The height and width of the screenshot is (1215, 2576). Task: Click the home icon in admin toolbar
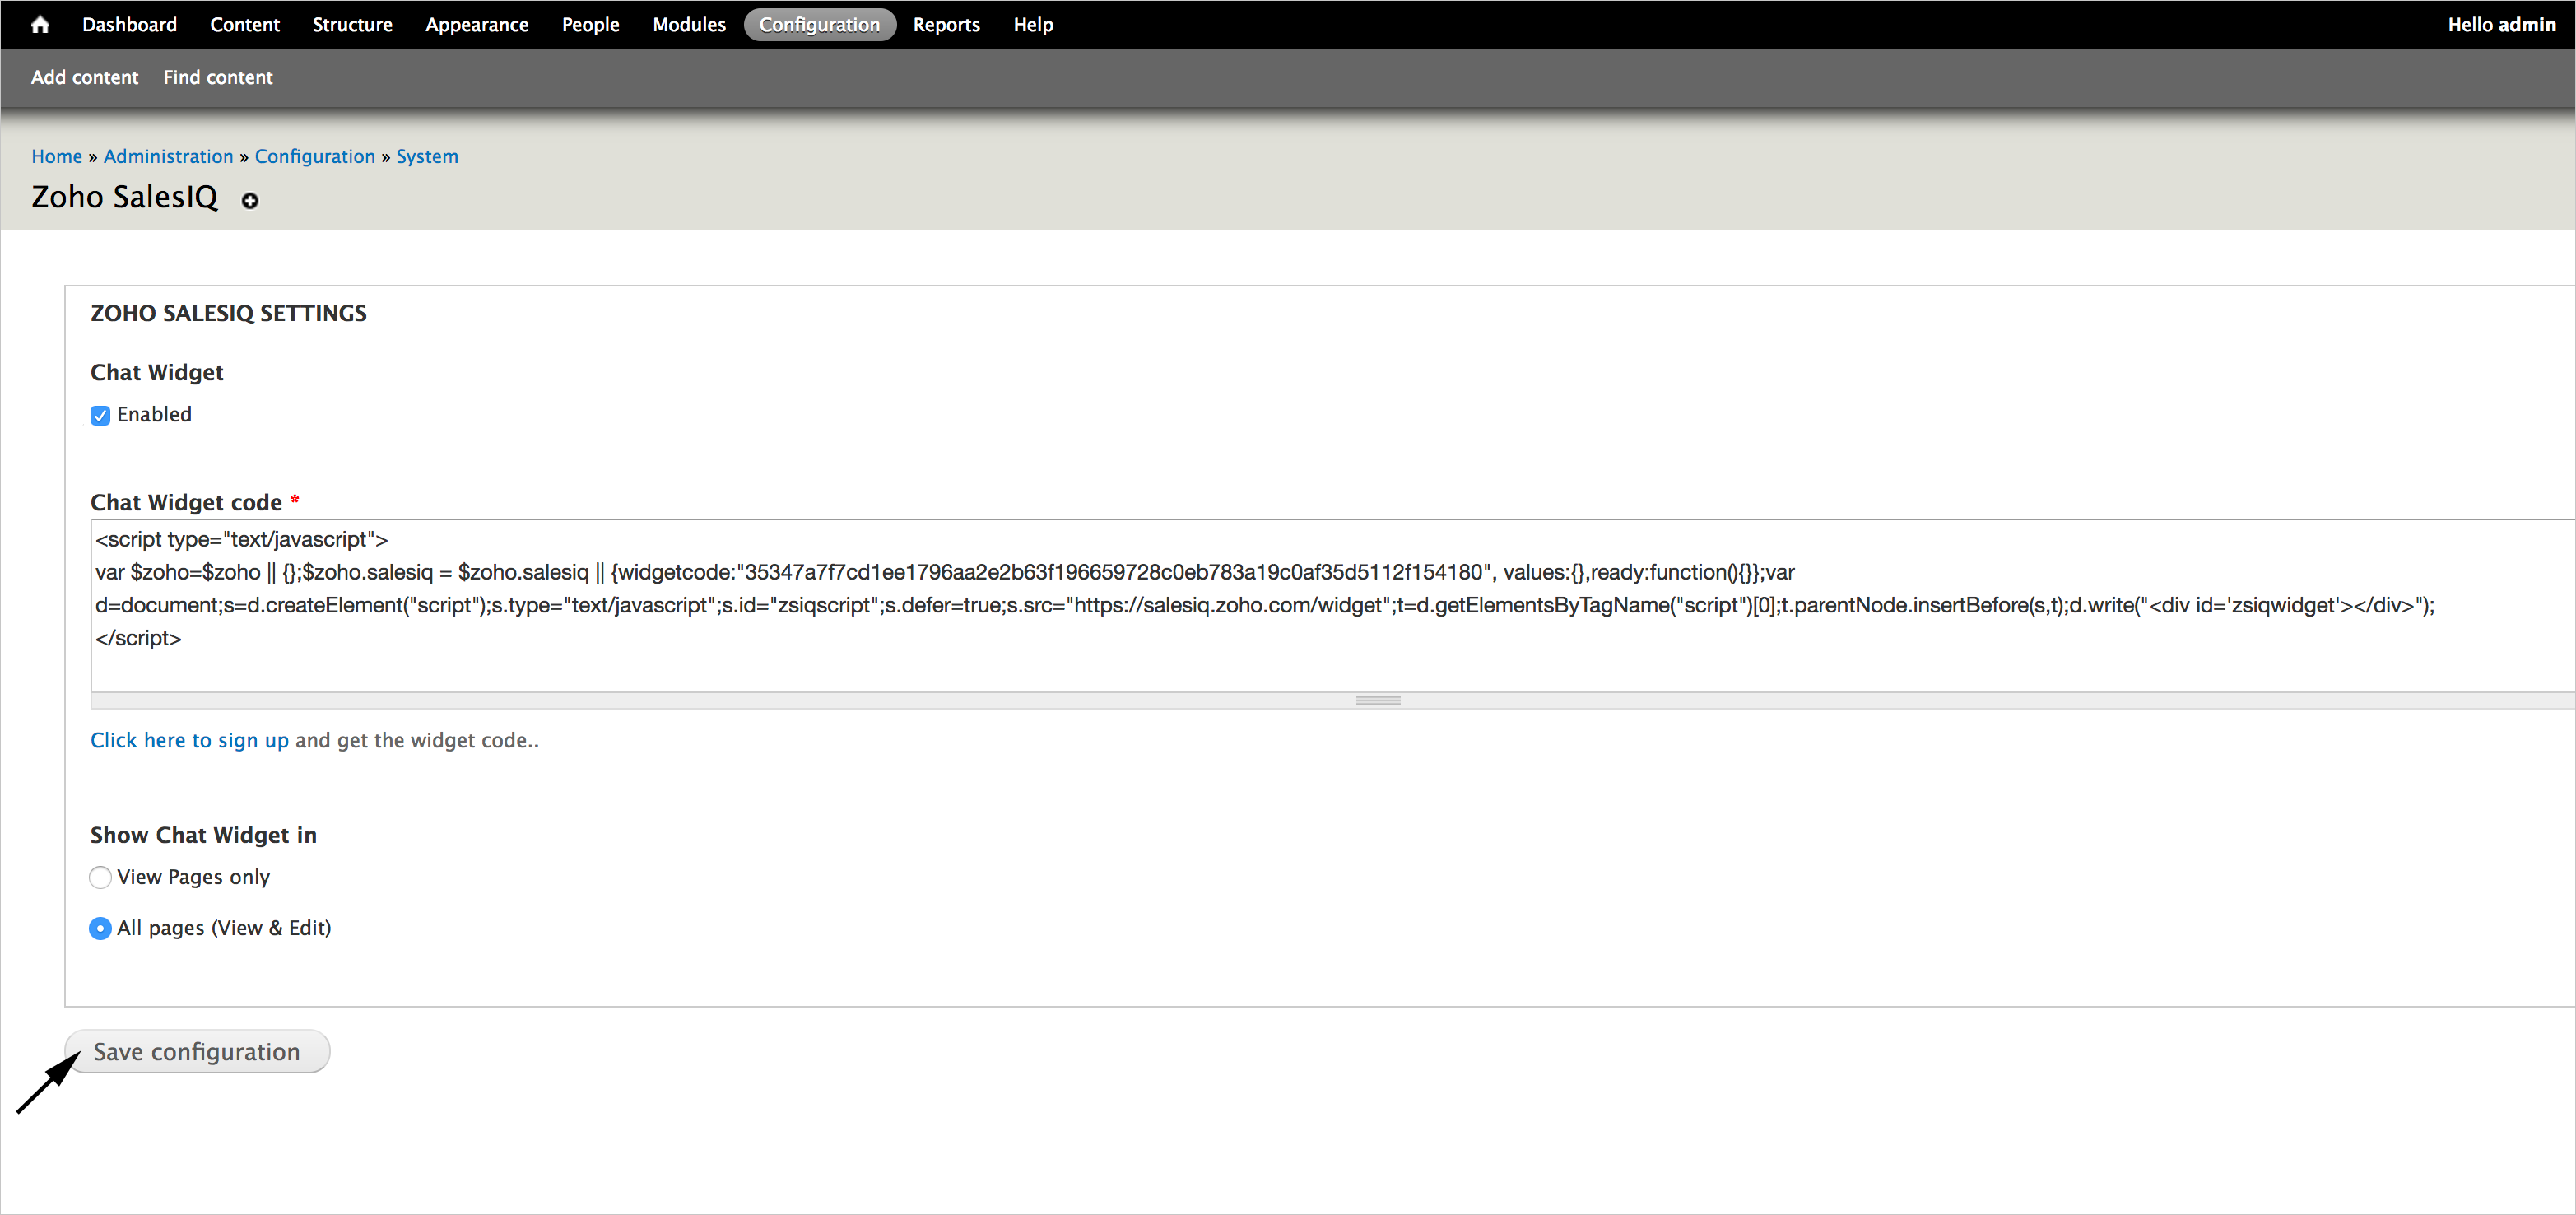[40, 25]
